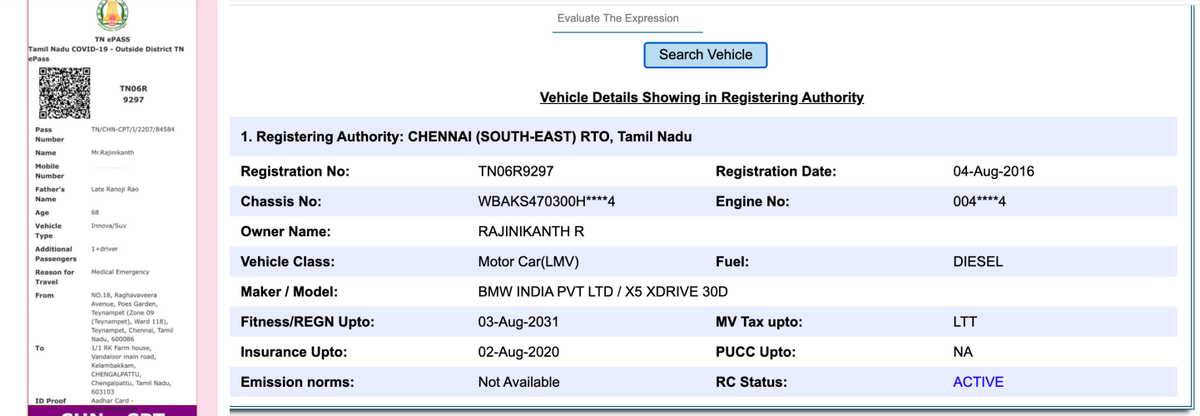Image resolution: width=1200 pixels, height=416 pixels.
Task: Click the TN ePASS title text
Action: click(x=111, y=39)
